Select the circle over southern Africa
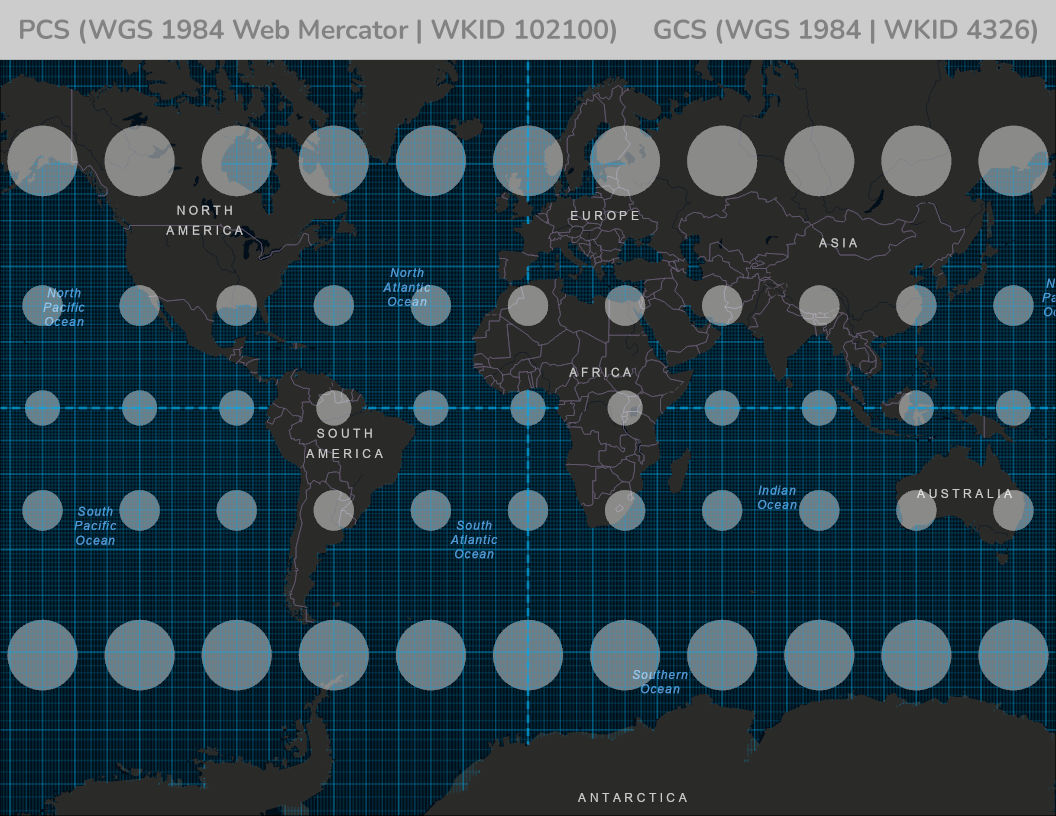The image size is (1056, 816). (625, 510)
